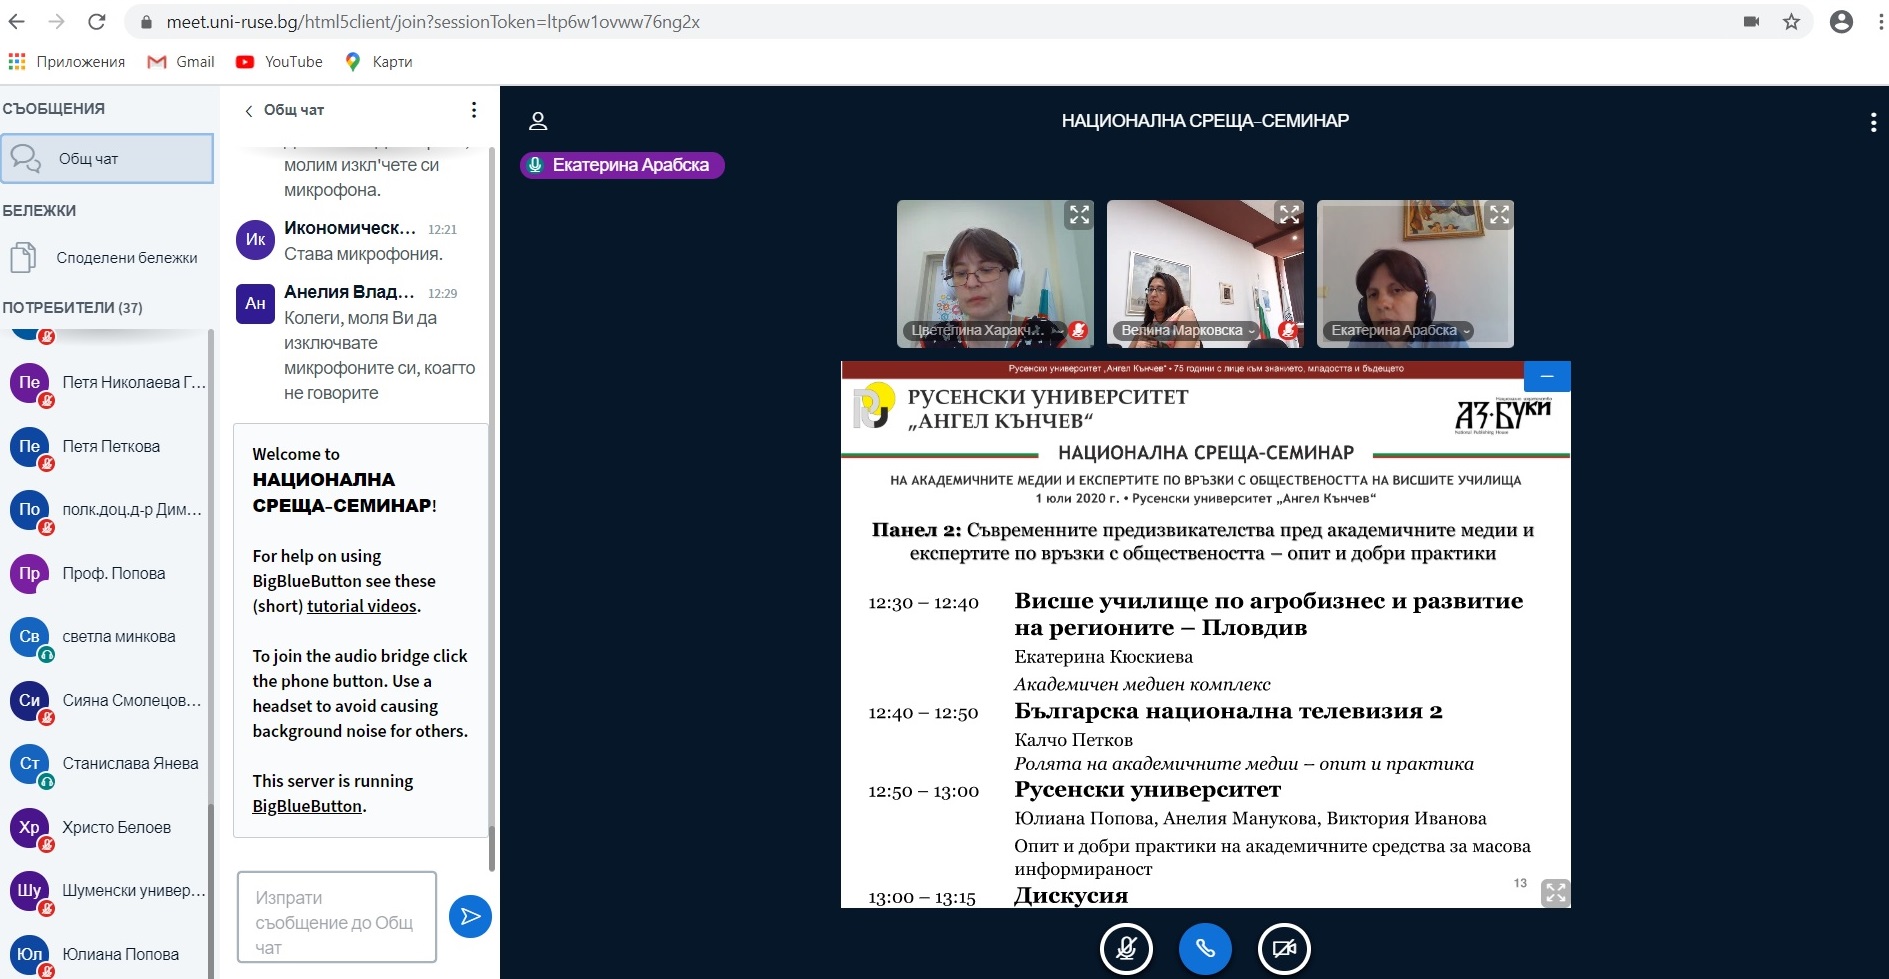The height and width of the screenshot is (979, 1889).
Task: Open tutorial videos link
Action: [362, 606]
